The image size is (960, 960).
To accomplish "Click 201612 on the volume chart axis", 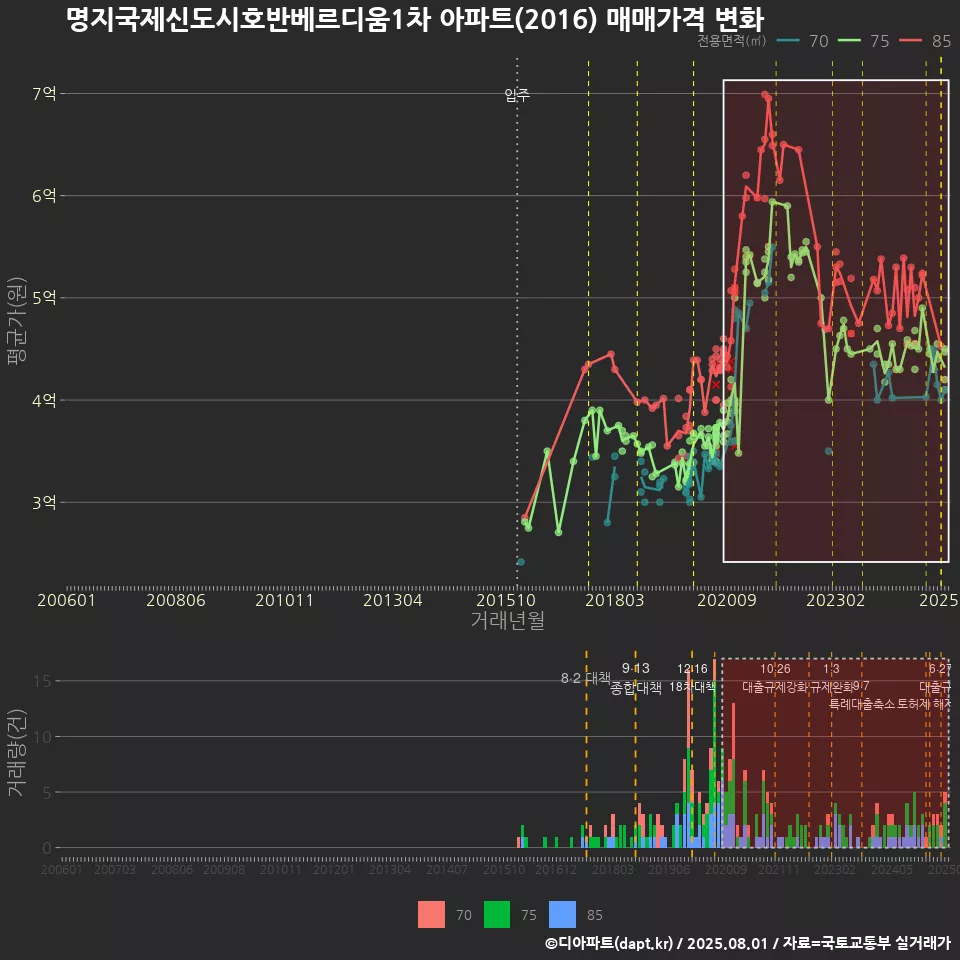I will click(x=556, y=869).
